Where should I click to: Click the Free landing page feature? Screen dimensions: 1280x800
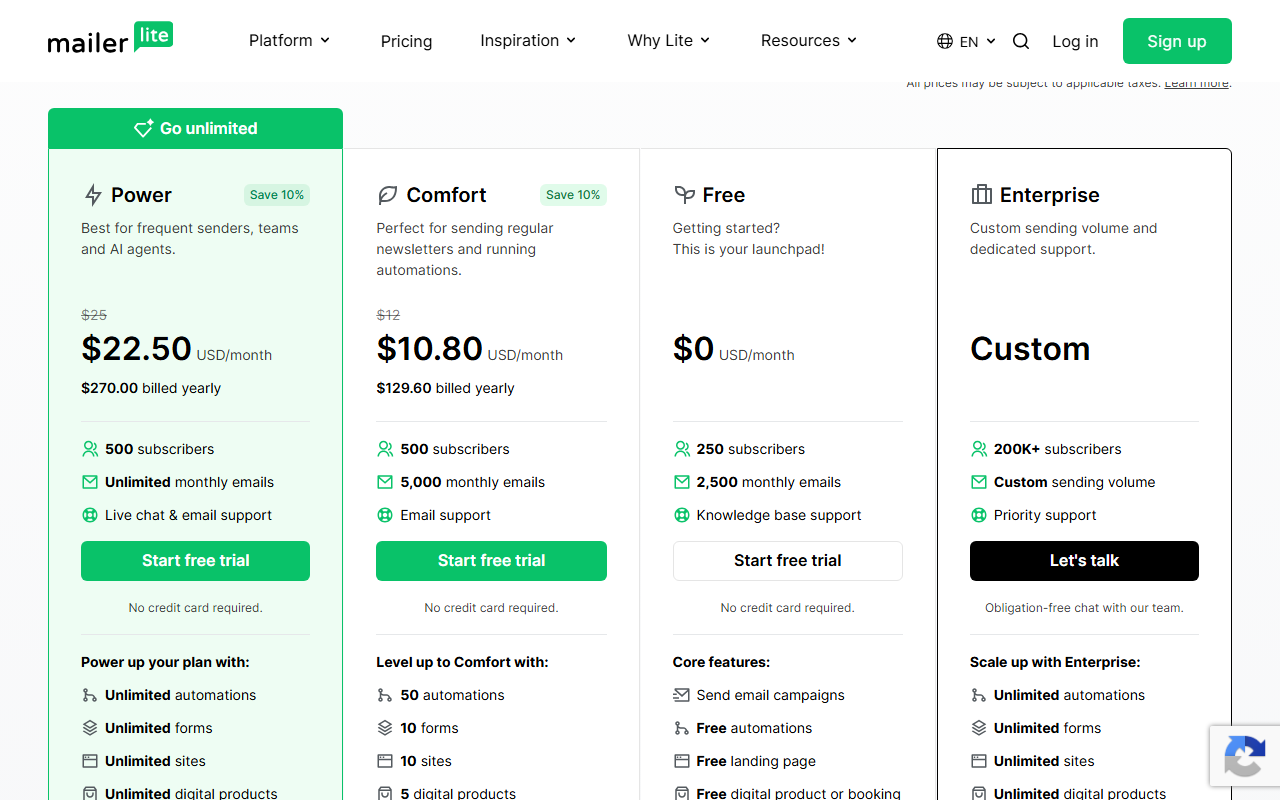pos(756,761)
